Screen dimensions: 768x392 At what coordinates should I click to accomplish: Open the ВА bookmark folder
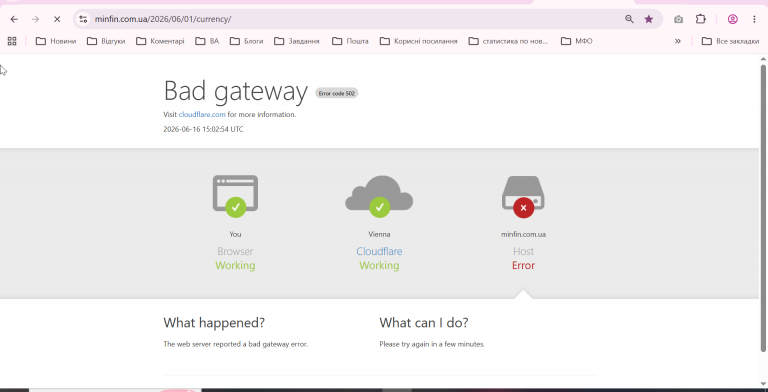pos(207,41)
